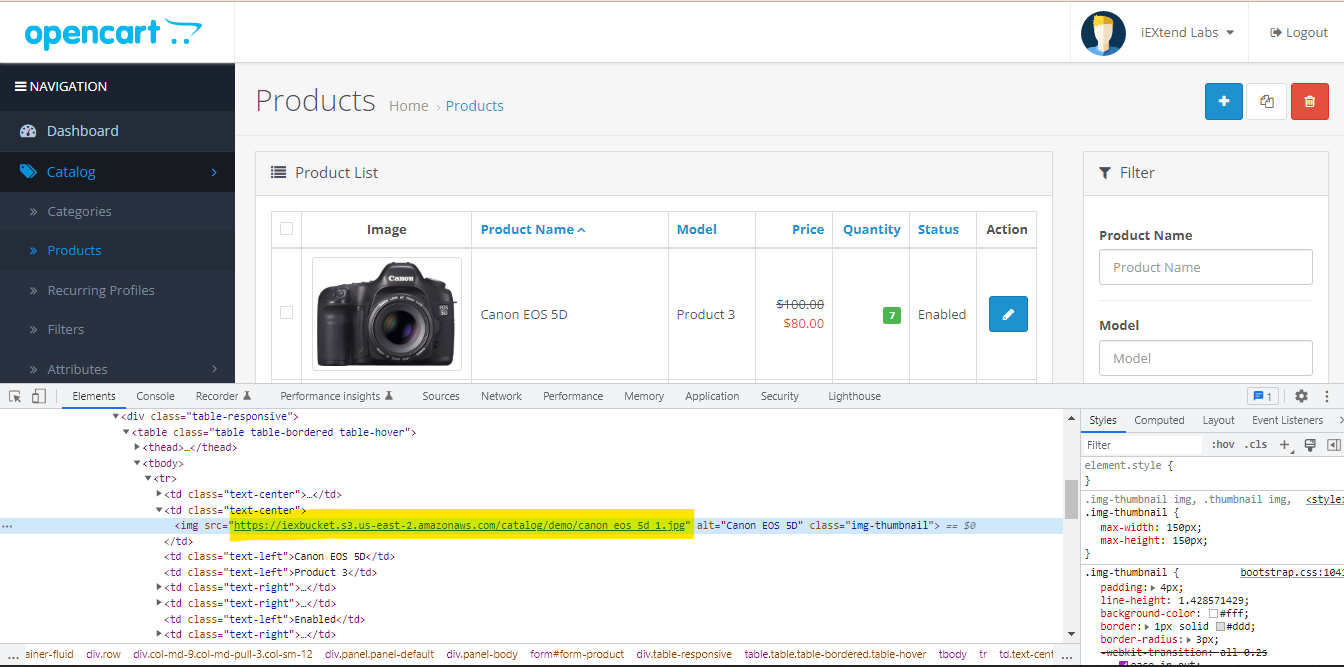This screenshot has height=667, width=1344.
Task: Expand the Catalog menu chevron
Action: point(214,173)
